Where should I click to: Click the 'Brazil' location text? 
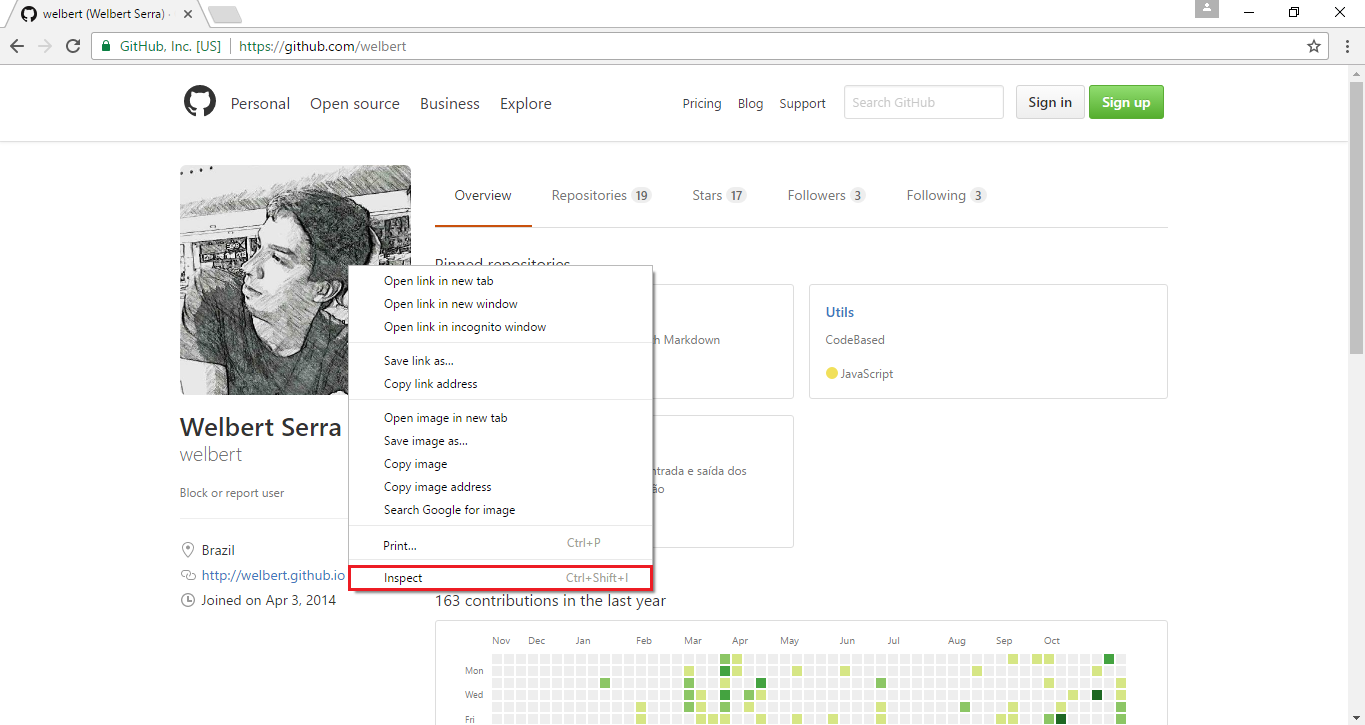218,550
